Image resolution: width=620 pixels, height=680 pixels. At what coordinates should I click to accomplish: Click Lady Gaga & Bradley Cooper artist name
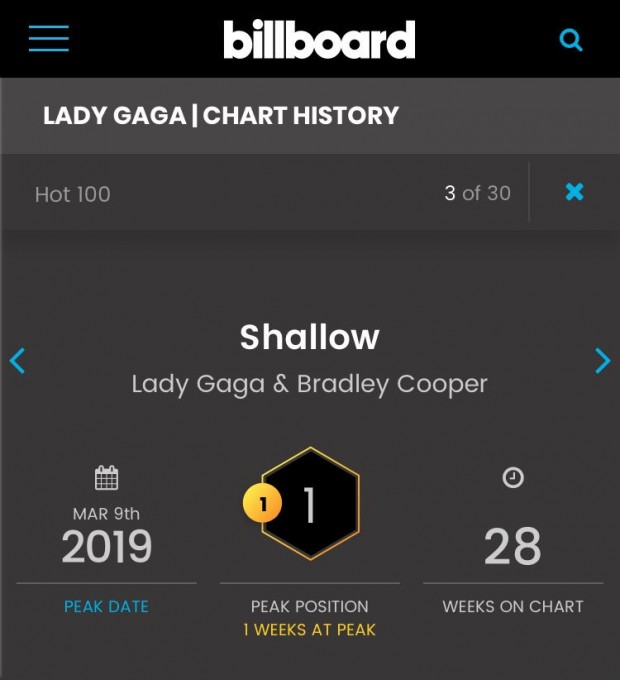pyautogui.click(x=310, y=385)
